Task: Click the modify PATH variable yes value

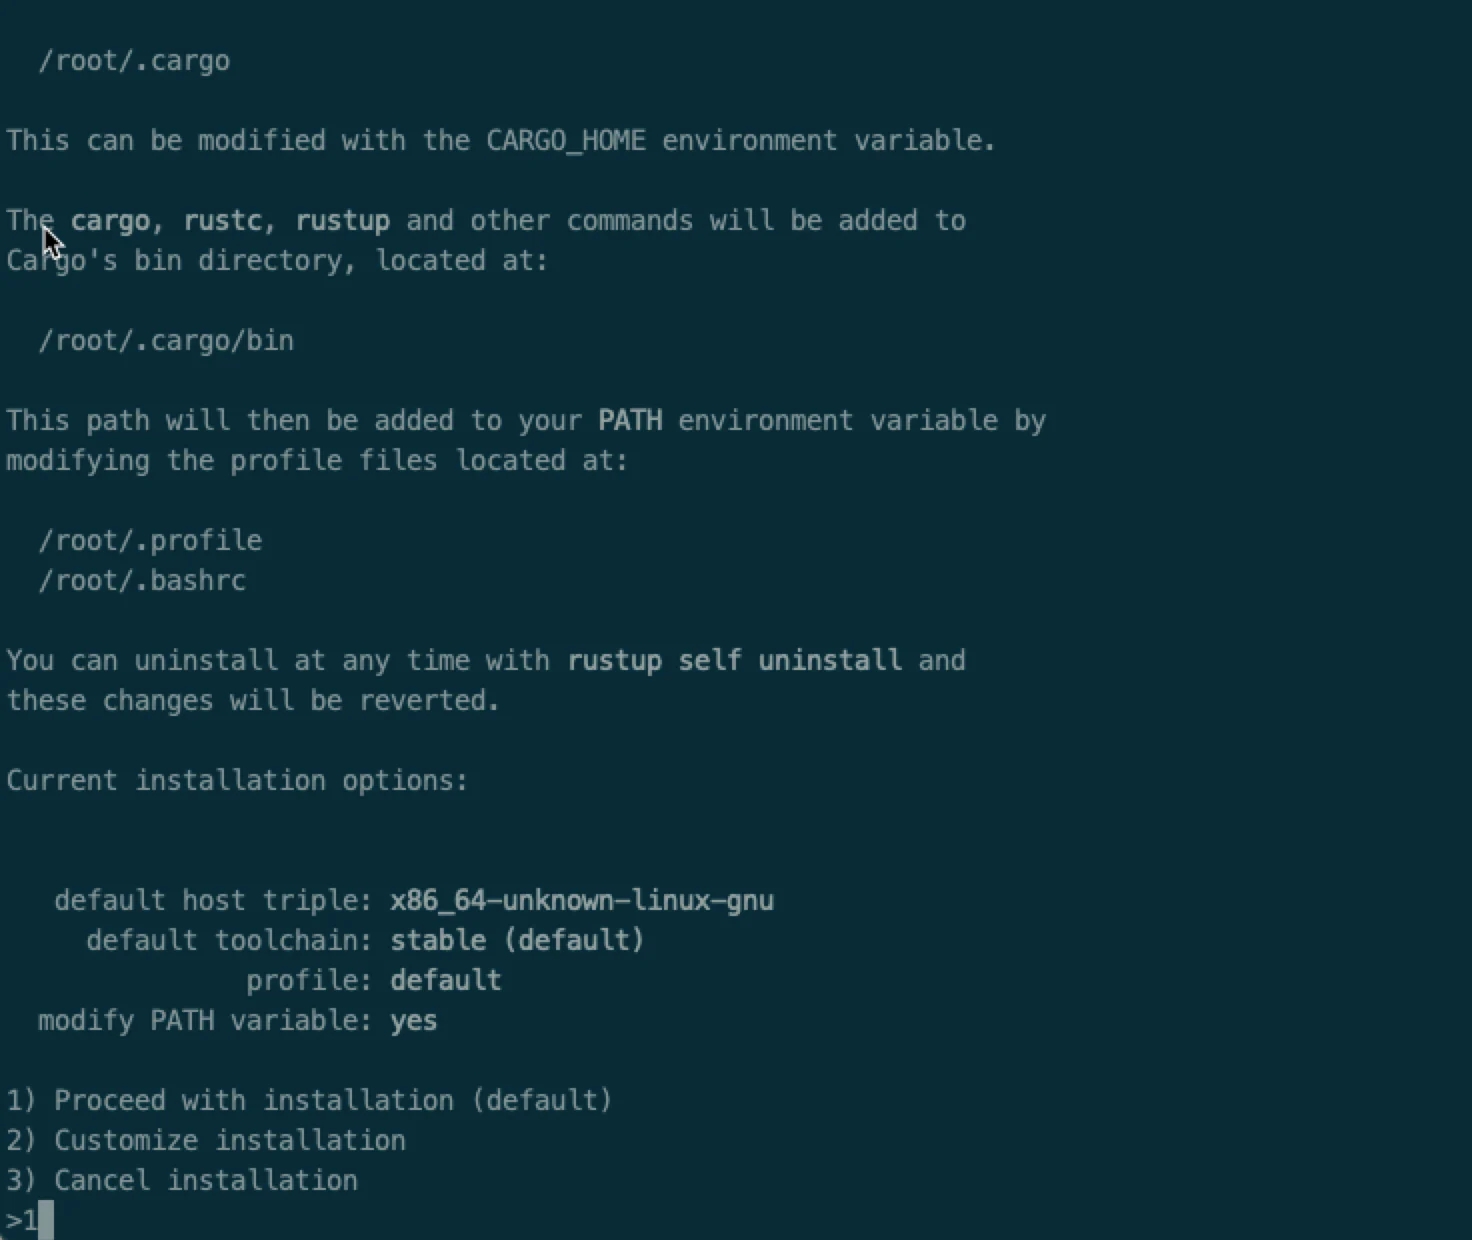Action: coord(413,1021)
